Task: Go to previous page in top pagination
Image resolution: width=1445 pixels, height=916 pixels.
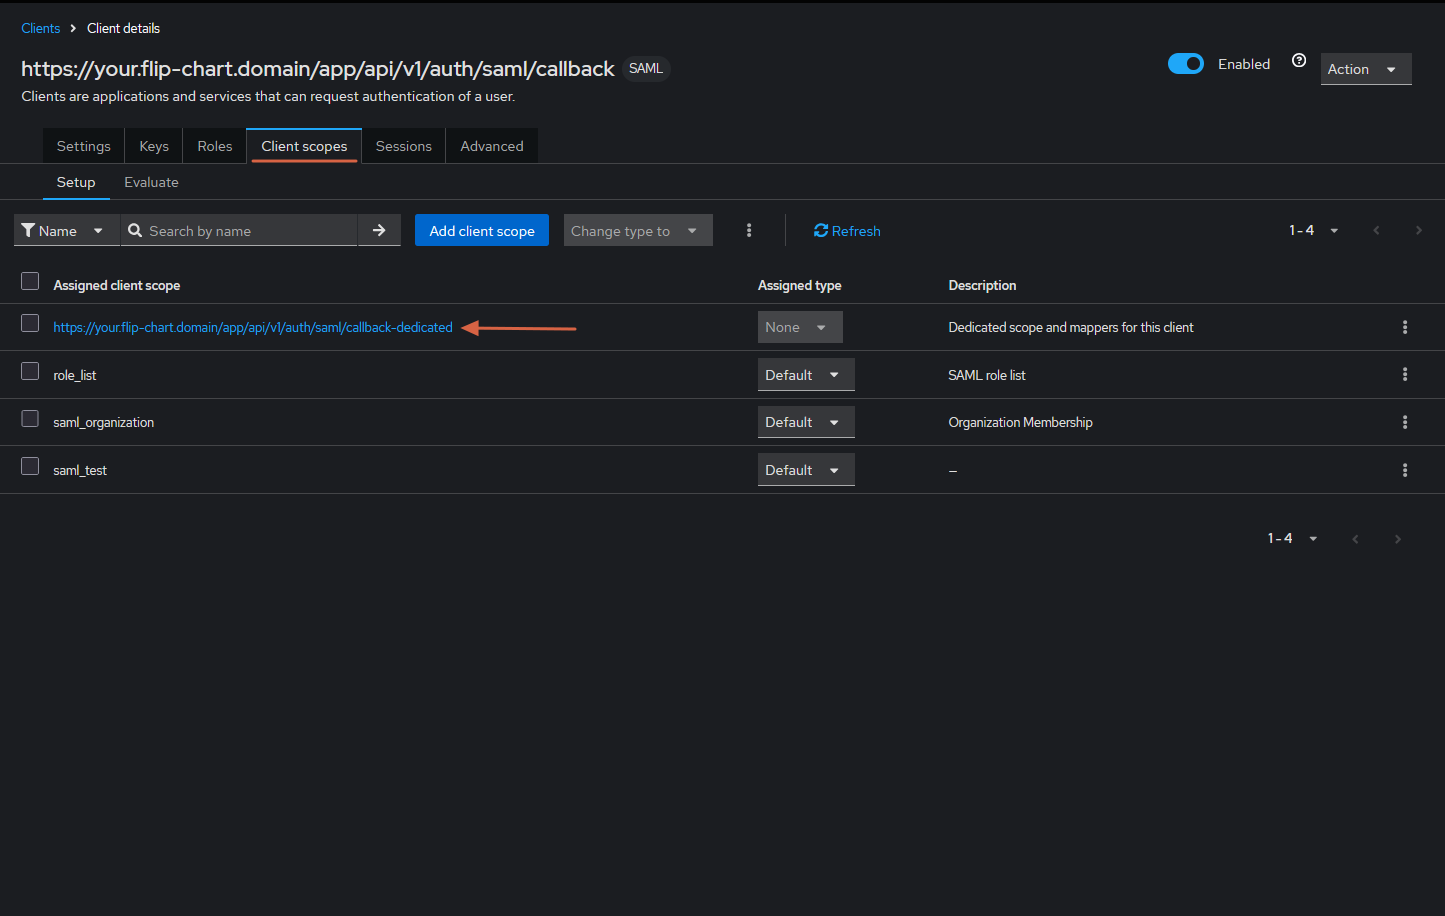Action: point(1377,230)
